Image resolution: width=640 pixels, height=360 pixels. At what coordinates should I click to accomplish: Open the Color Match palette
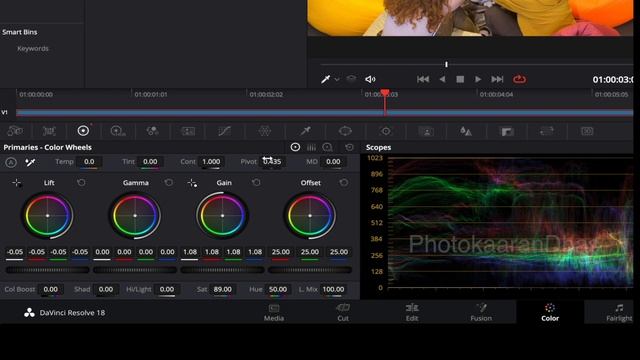(49, 131)
